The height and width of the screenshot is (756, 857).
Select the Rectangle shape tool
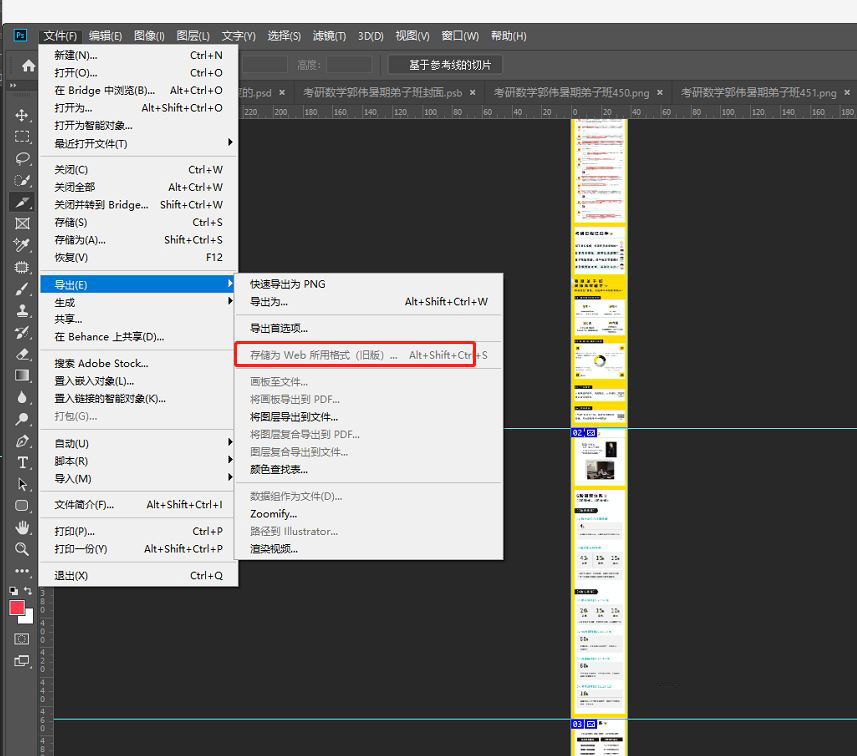pyautogui.click(x=22, y=506)
